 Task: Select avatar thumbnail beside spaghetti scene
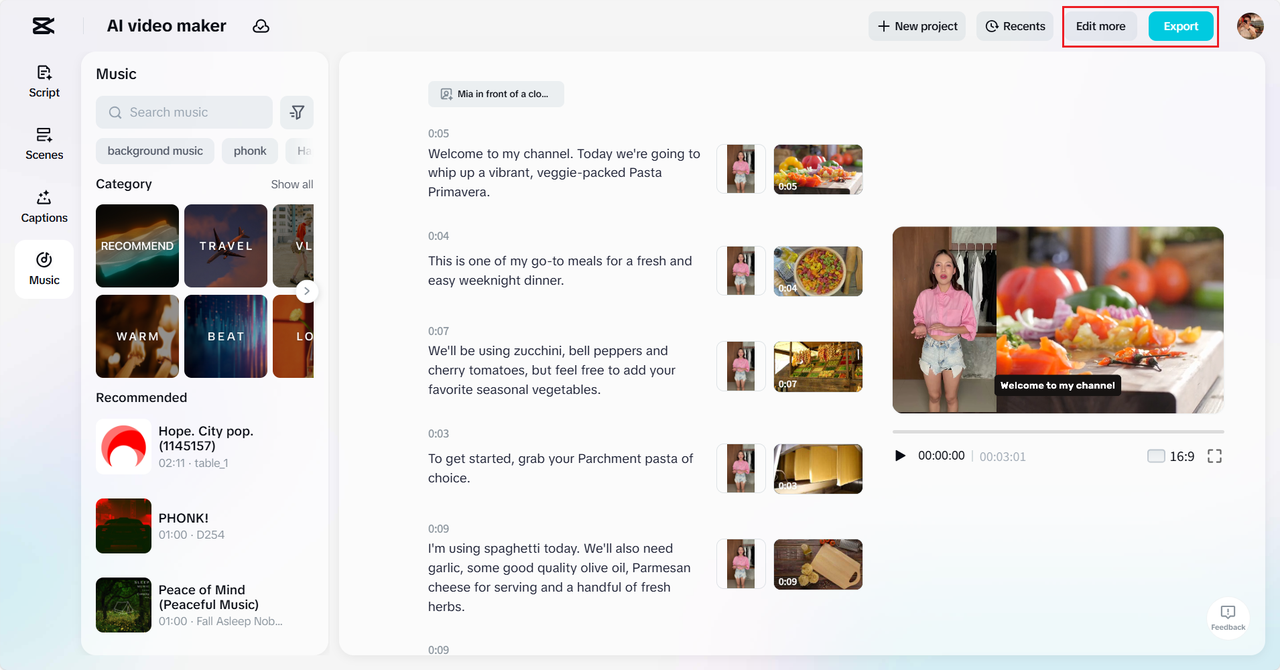[741, 564]
